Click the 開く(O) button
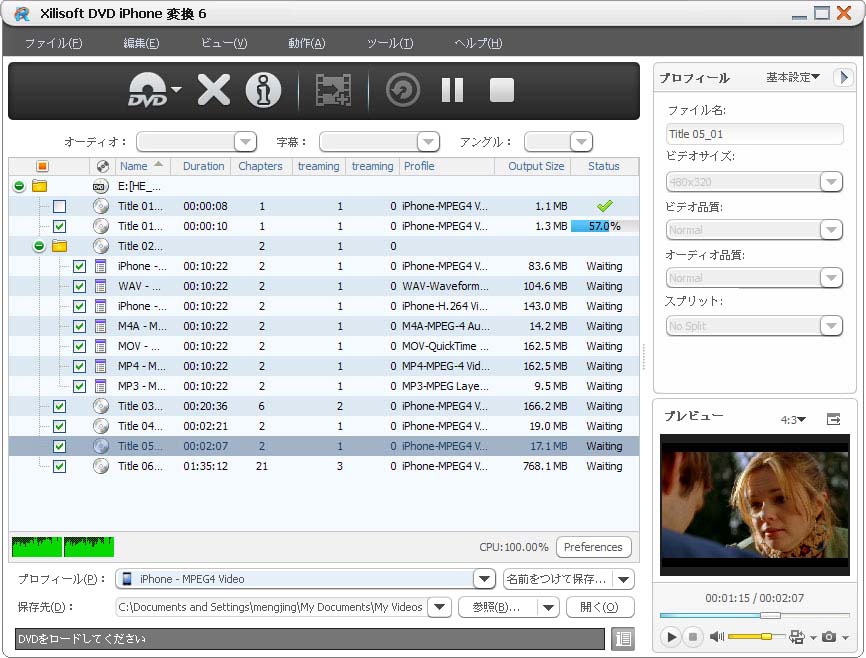 coord(600,607)
